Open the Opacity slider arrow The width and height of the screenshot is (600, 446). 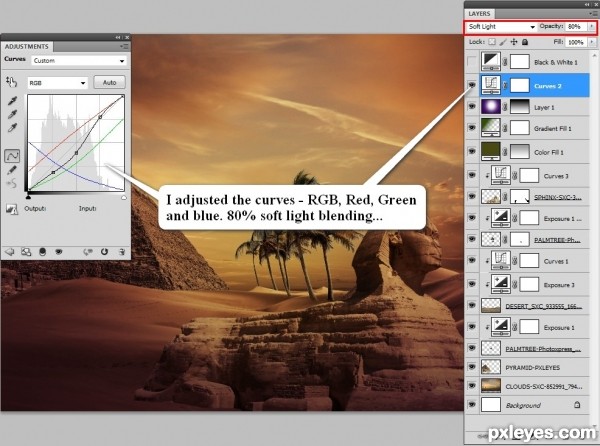coord(592,27)
